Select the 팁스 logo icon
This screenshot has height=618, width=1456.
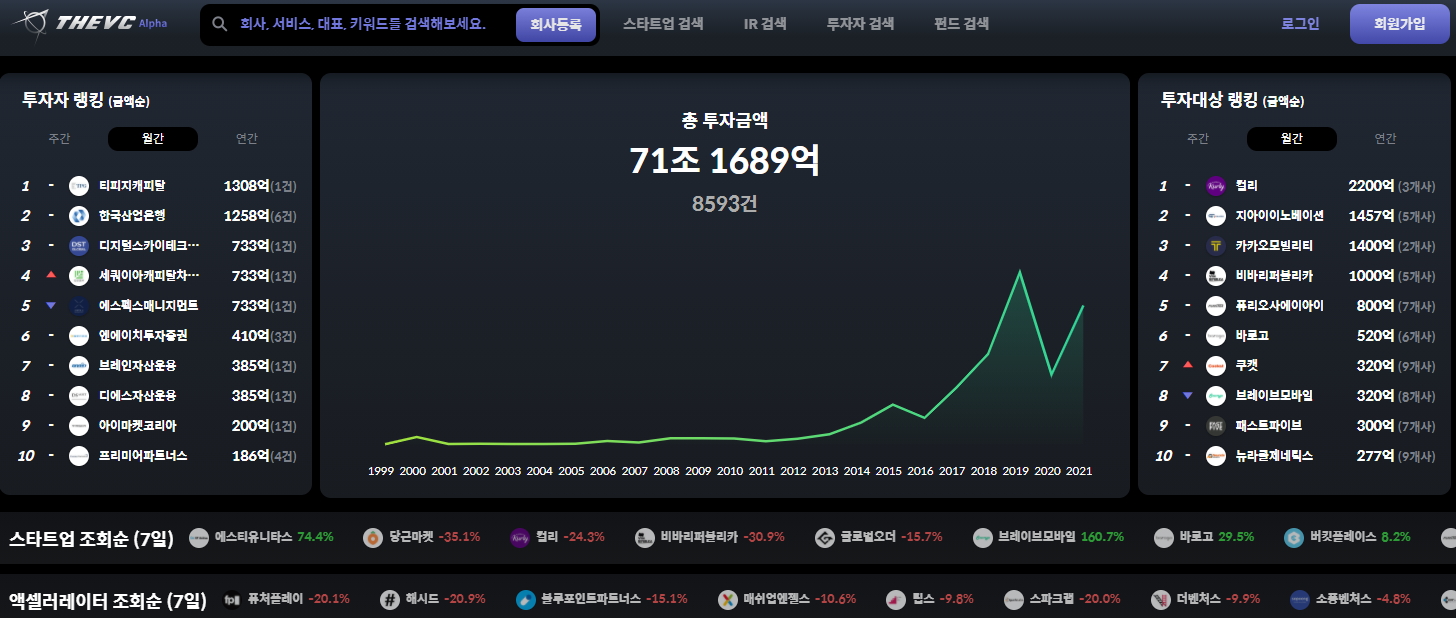[896, 600]
